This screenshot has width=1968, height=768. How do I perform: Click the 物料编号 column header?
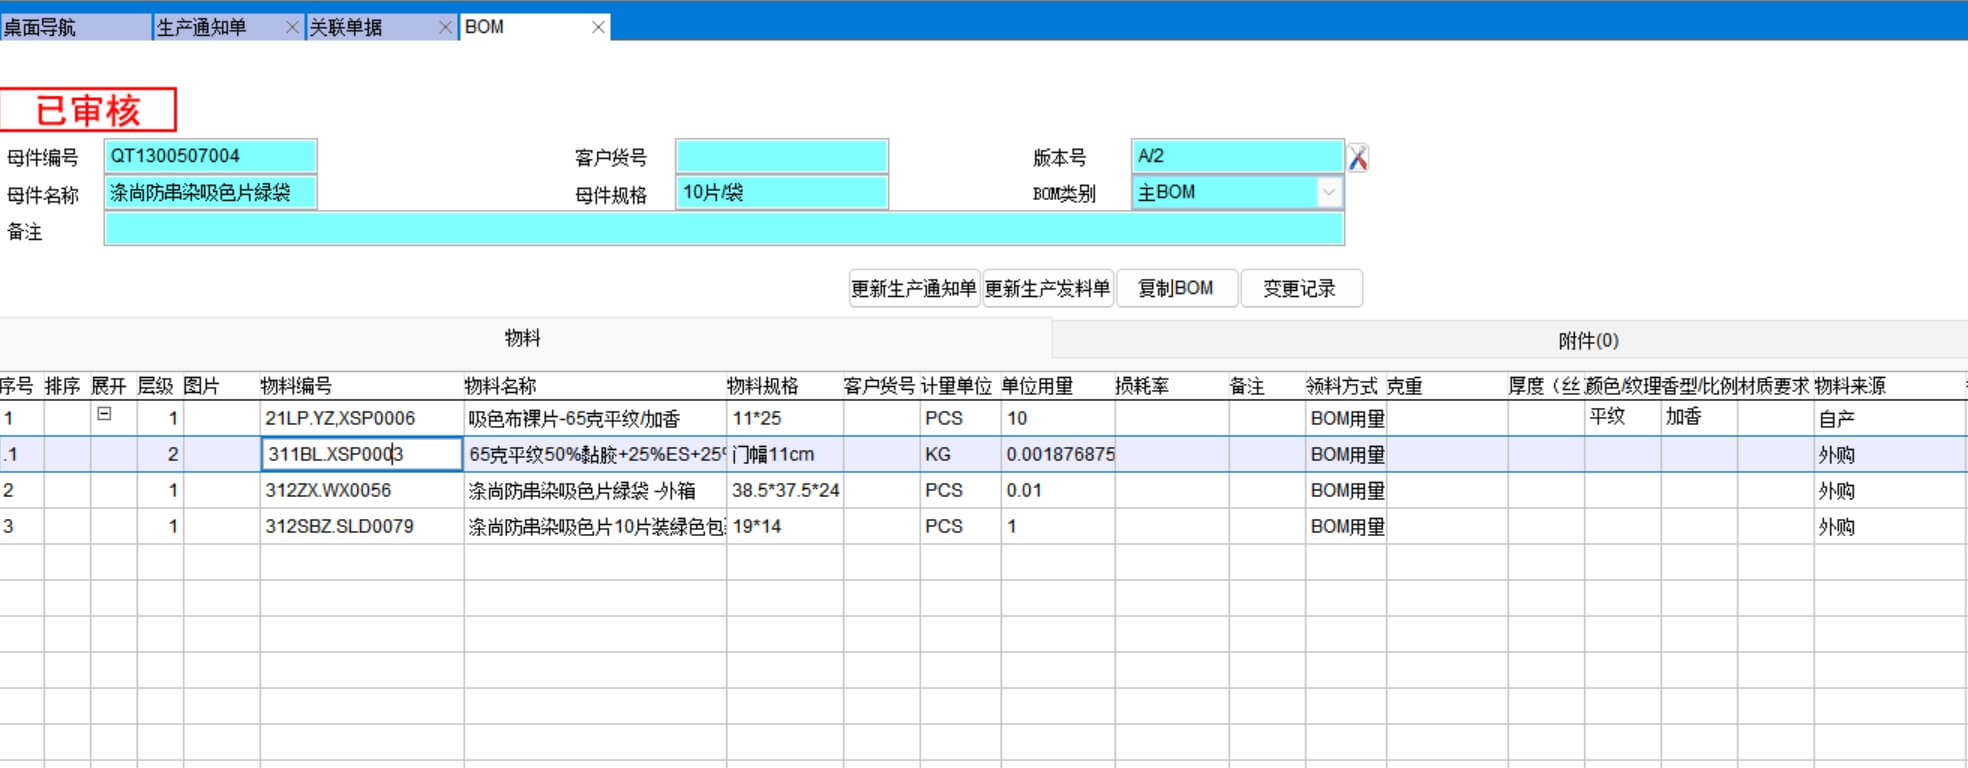pos(296,386)
